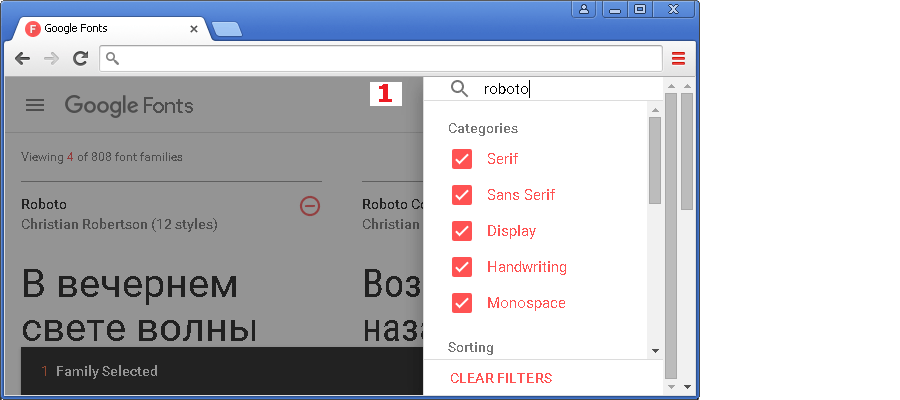
Task: Click the Sorting section heading
Action: pos(471,347)
